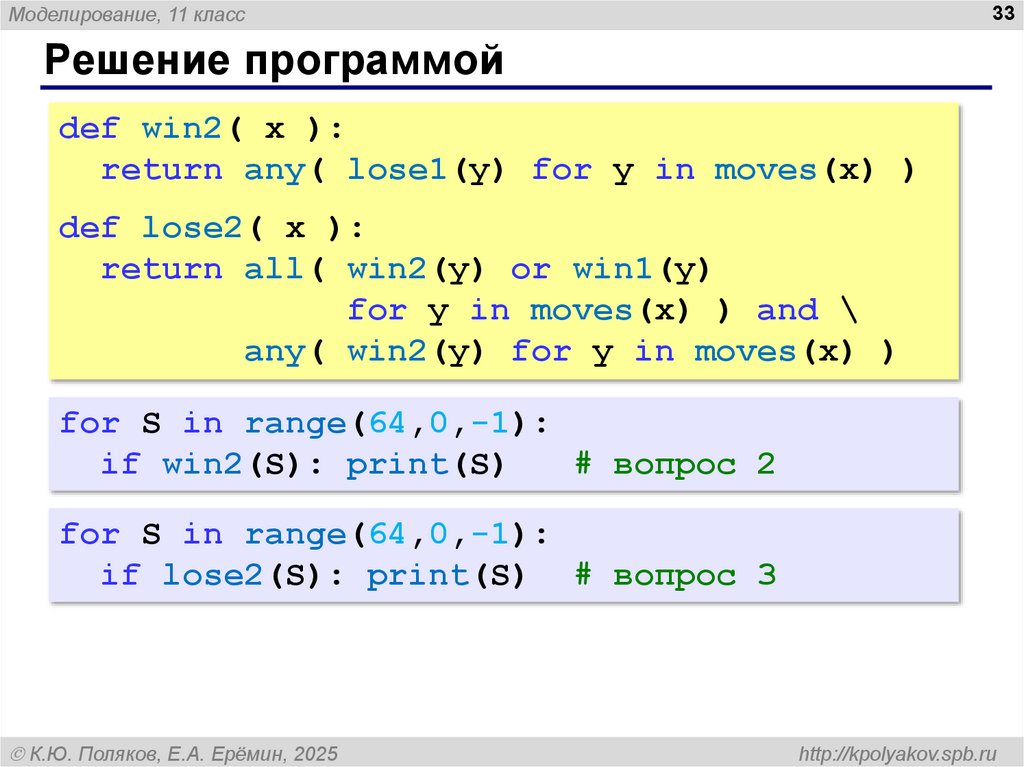Click the authors copyright text in footer
This screenshot has height=767, width=1024.
[172, 752]
